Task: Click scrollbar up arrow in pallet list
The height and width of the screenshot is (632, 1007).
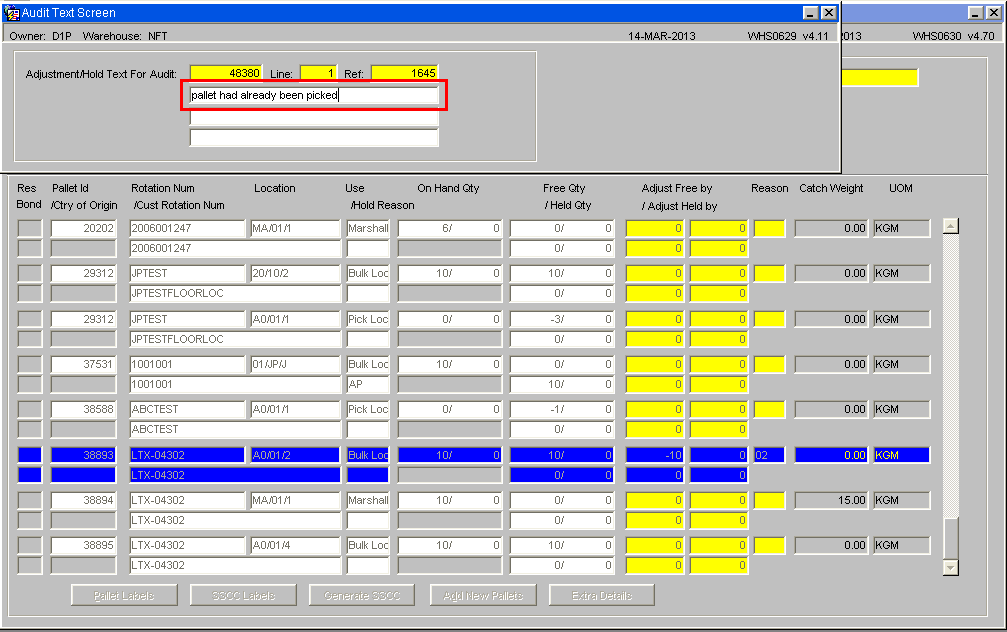Action: click(950, 226)
